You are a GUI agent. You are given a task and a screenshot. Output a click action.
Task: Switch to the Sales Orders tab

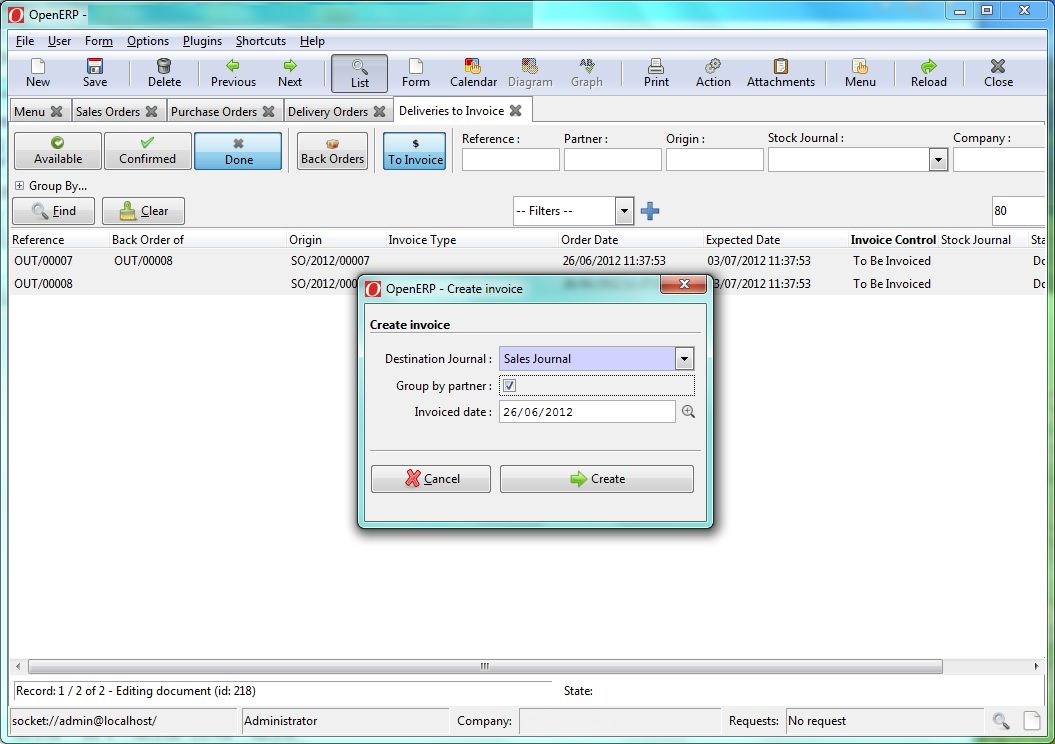coord(108,112)
